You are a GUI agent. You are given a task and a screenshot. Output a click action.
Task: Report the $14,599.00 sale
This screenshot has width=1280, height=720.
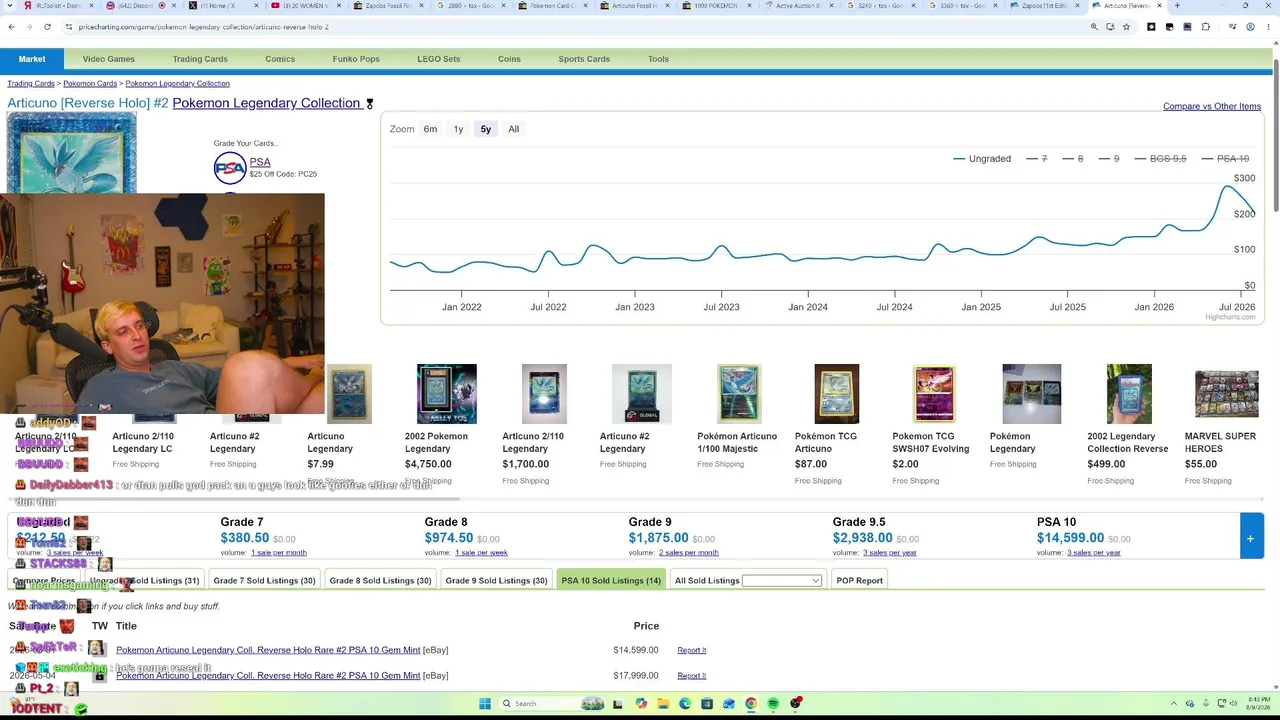pyautogui.click(x=691, y=650)
